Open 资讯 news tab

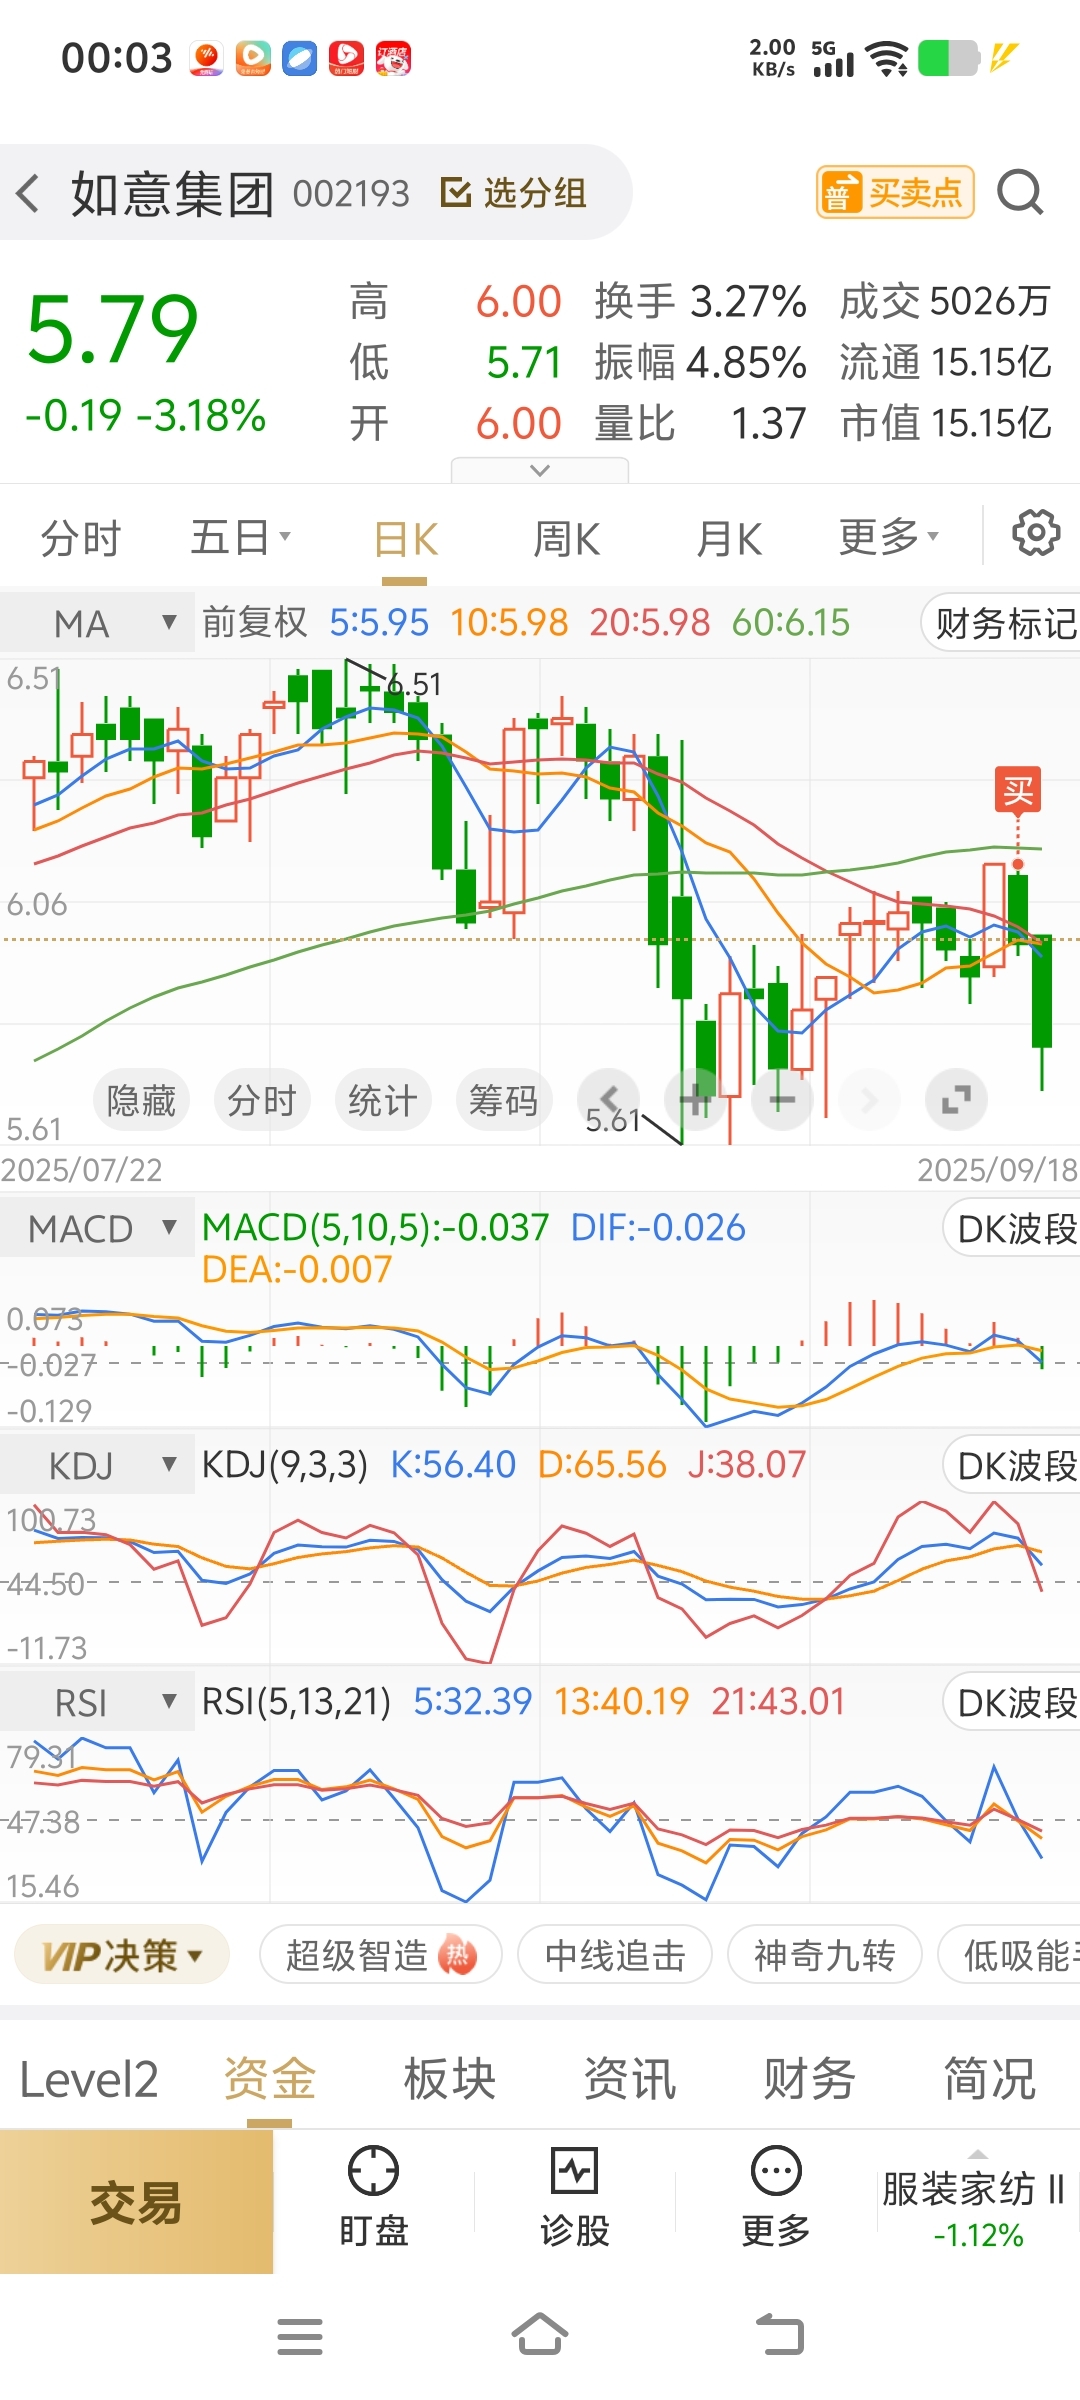(630, 2080)
